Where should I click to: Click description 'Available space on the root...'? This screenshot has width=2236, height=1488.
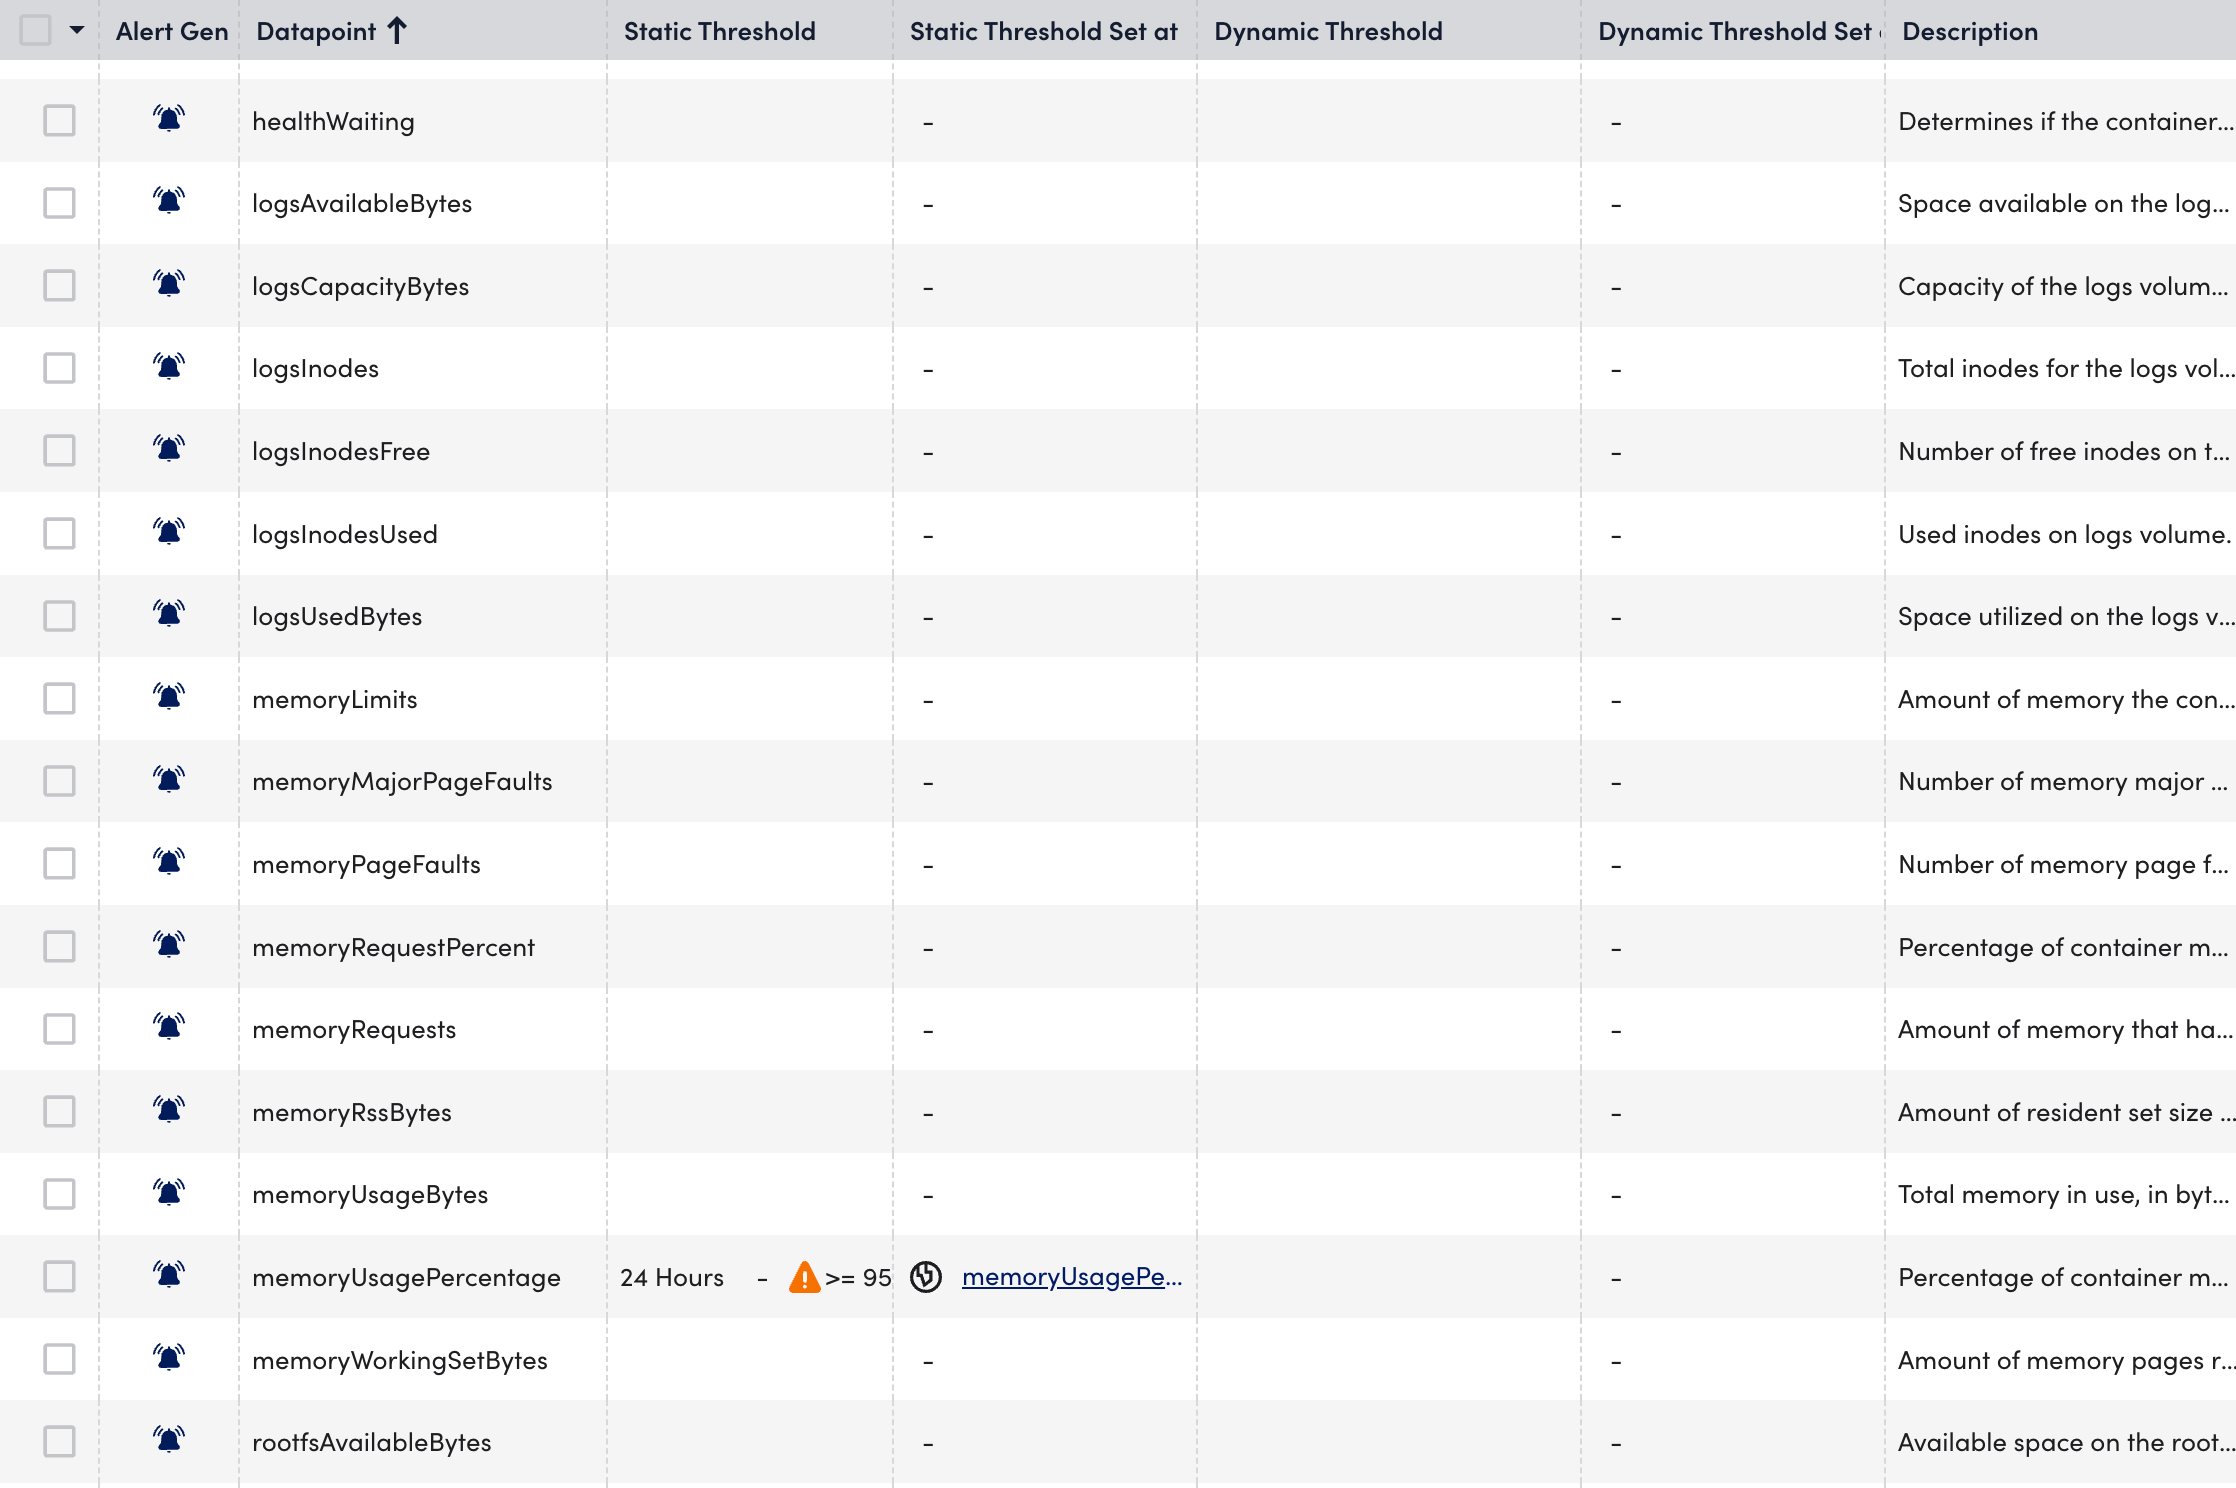tap(2066, 1443)
